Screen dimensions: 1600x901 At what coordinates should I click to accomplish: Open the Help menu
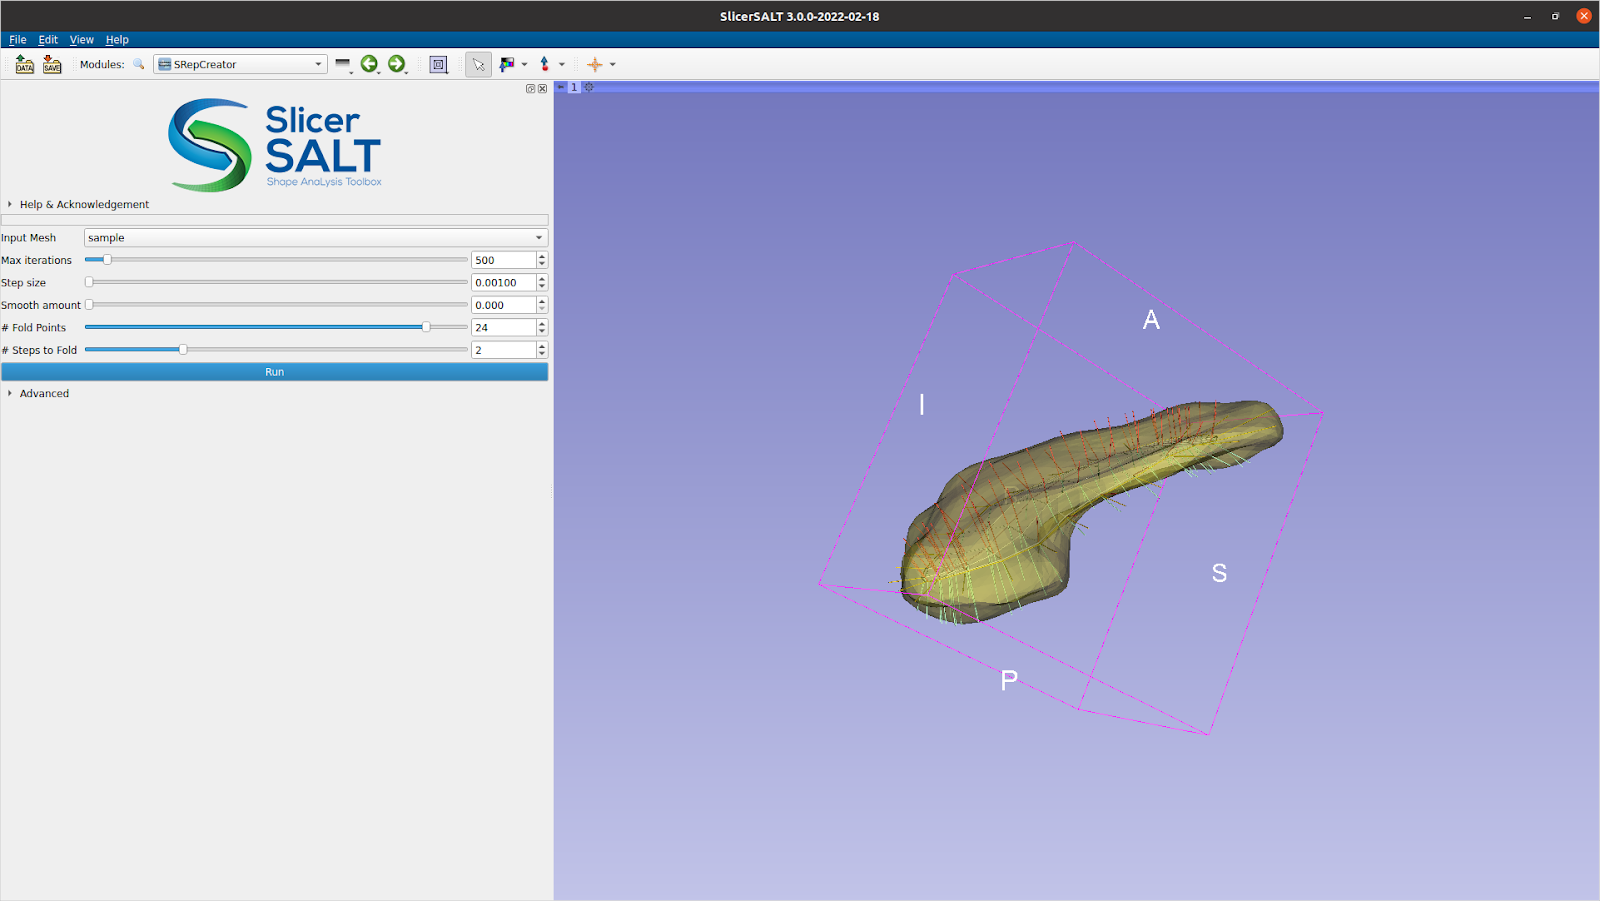pyautogui.click(x=117, y=40)
